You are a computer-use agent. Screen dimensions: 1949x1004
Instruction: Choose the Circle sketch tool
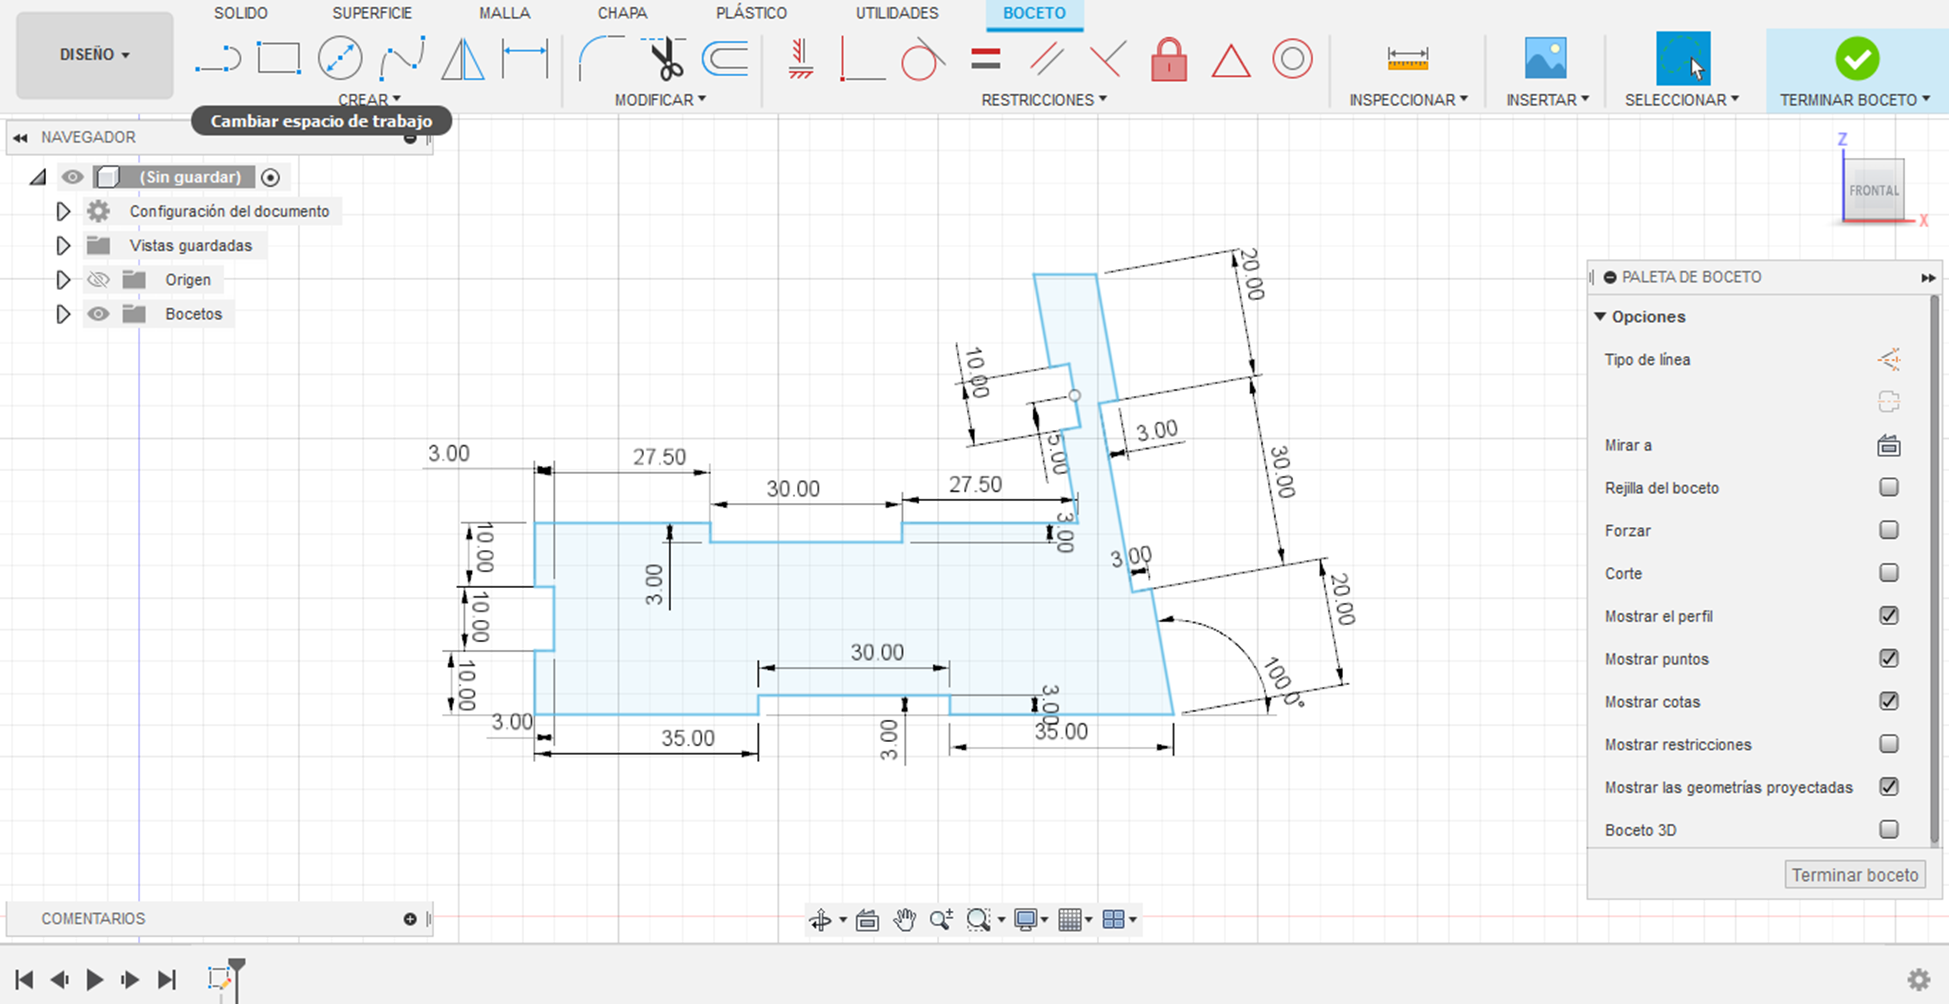(x=340, y=58)
